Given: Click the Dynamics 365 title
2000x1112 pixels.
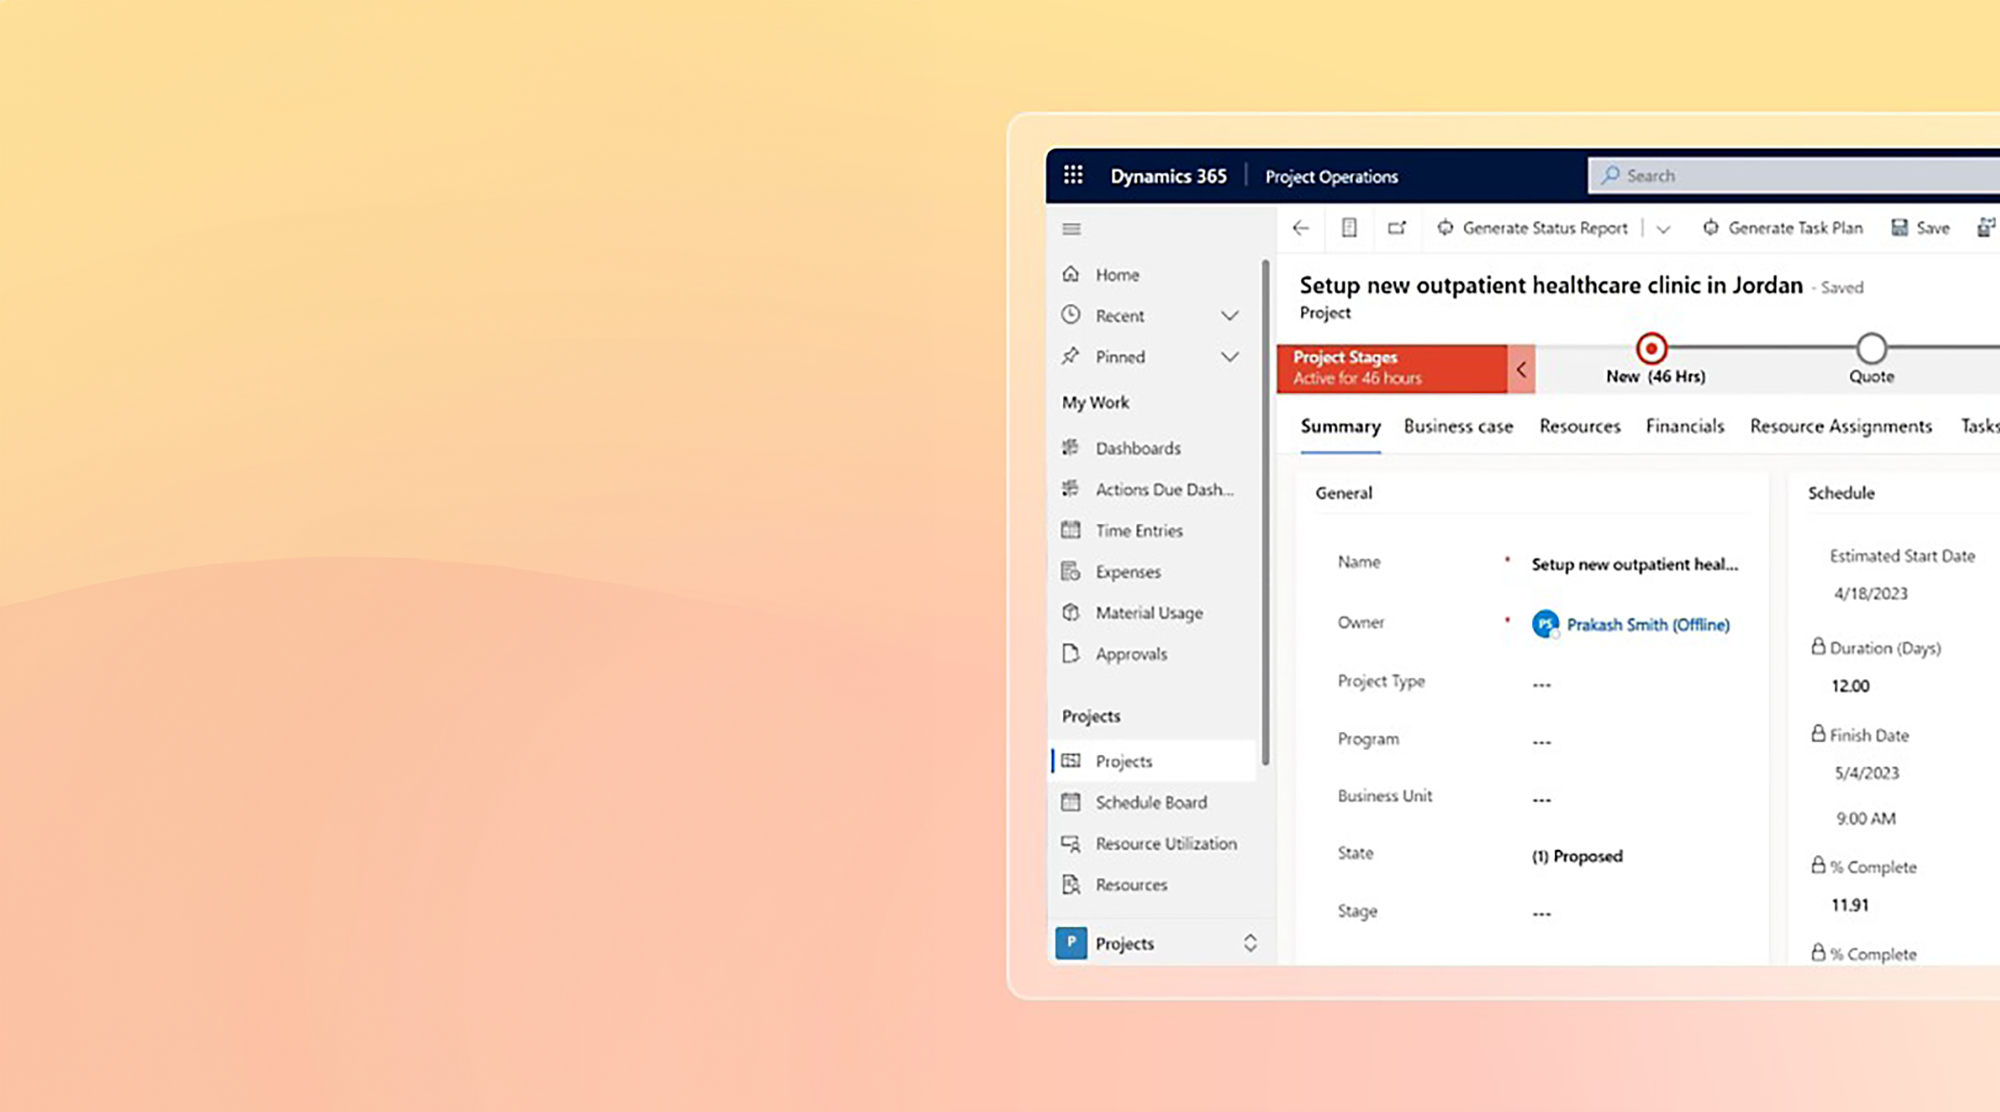Looking at the screenshot, I should click(x=1168, y=176).
